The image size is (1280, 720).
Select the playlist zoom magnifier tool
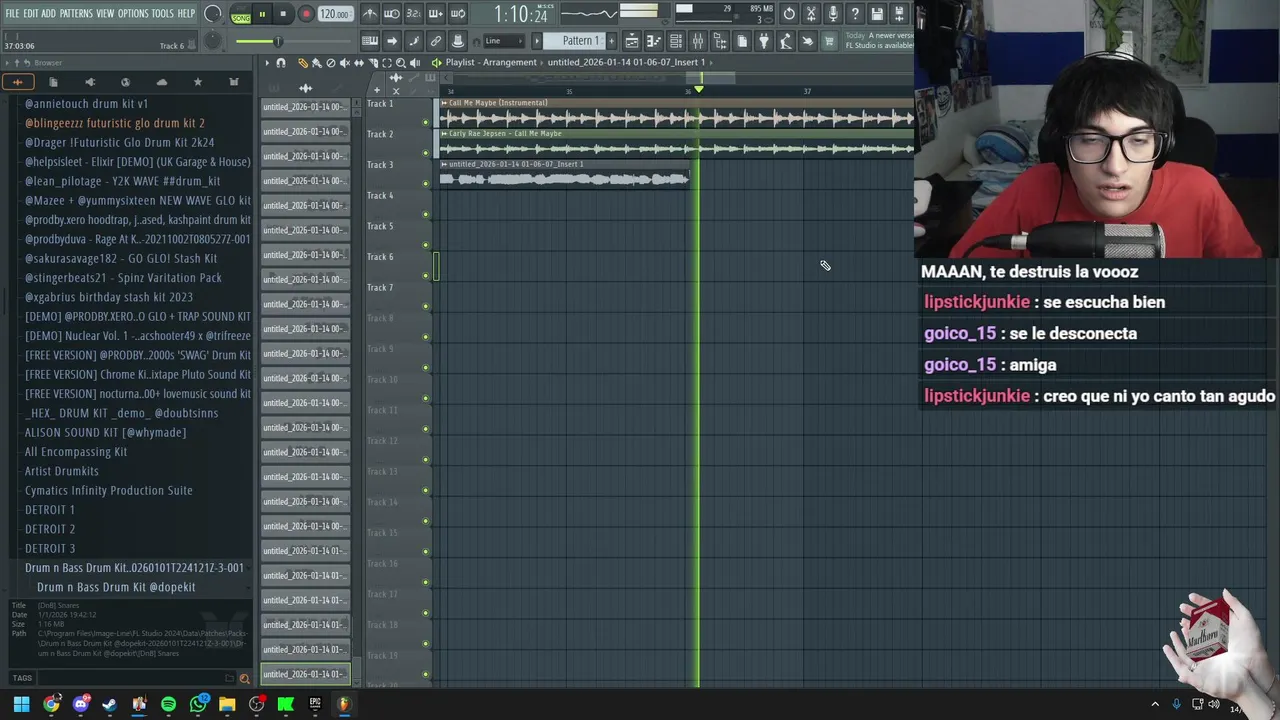[x=401, y=63]
